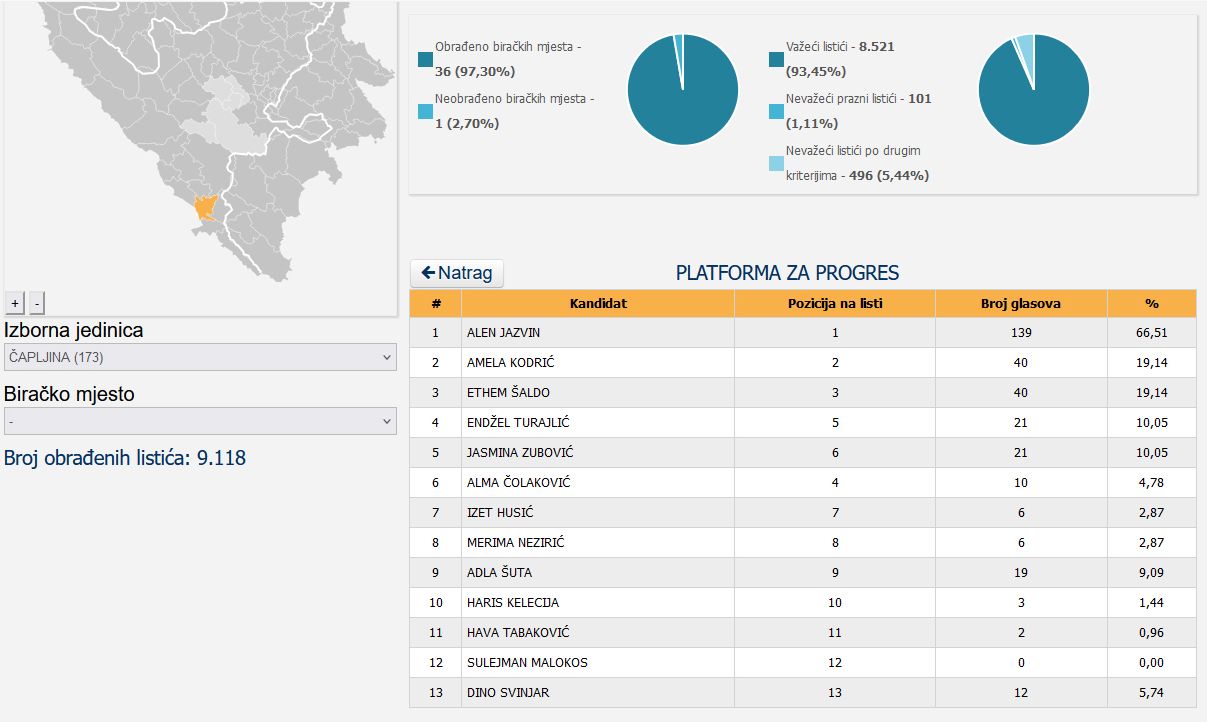This screenshot has height=722, width=1207.
Task: Click the Nevažeći prazni listići legend square
Action: click(777, 111)
